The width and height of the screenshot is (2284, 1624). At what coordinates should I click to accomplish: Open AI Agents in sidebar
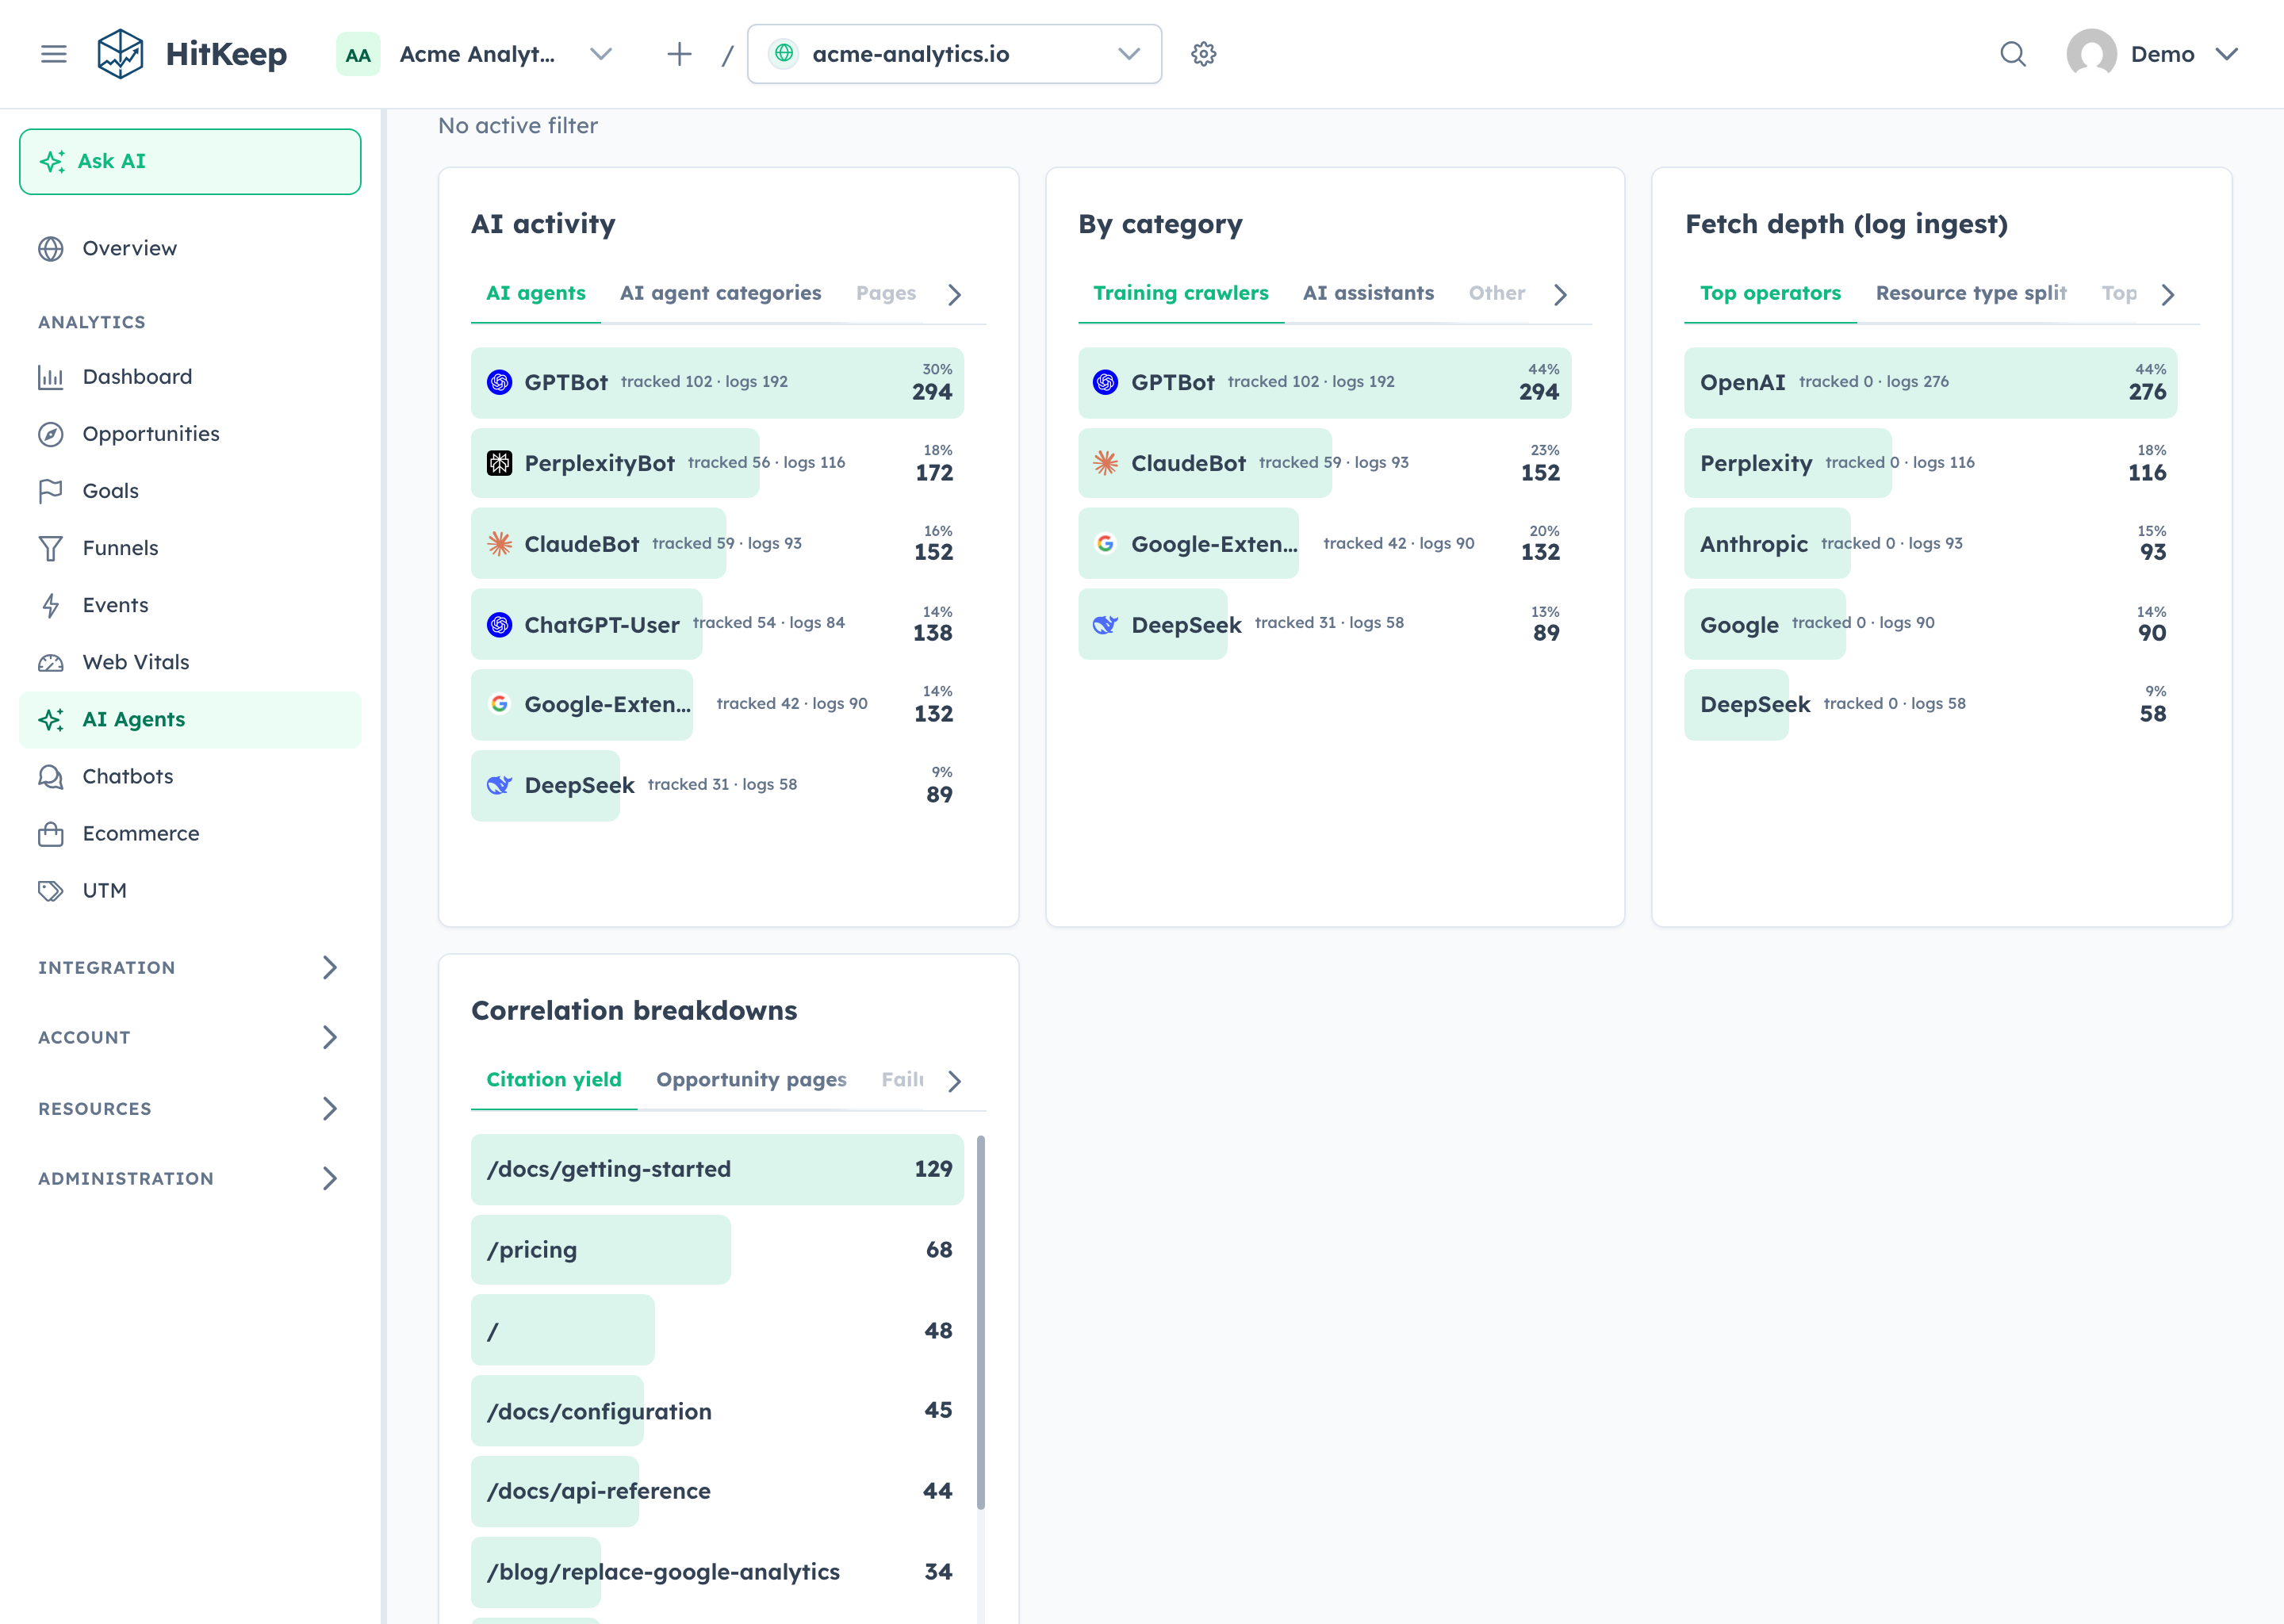point(190,720)
